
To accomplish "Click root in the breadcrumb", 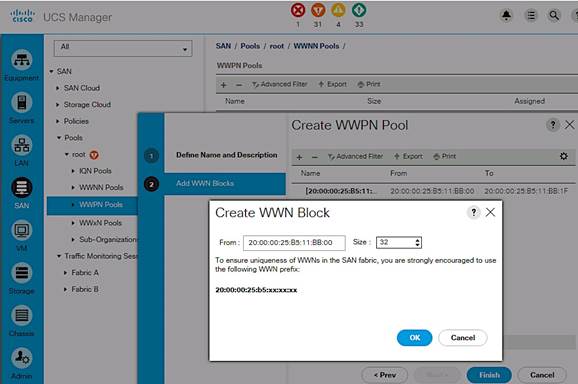I will tap(276, 46).
